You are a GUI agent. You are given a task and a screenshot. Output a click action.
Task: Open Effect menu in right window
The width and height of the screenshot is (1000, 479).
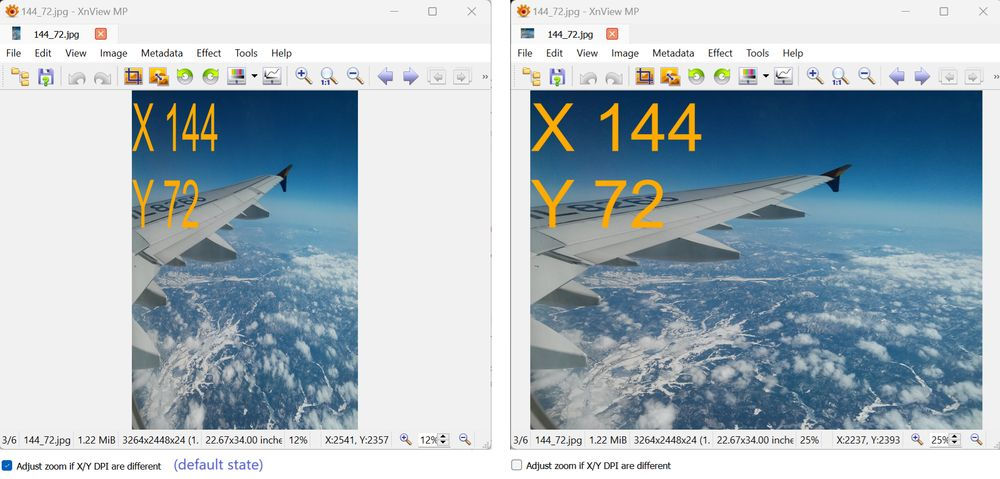click(720, 53)
